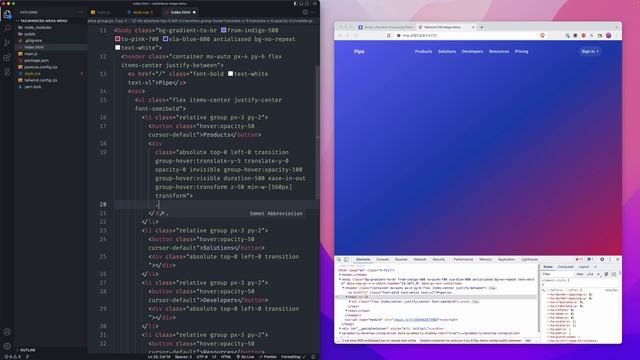Open the Extensions view in VS Code activity bar

(7, 58)
